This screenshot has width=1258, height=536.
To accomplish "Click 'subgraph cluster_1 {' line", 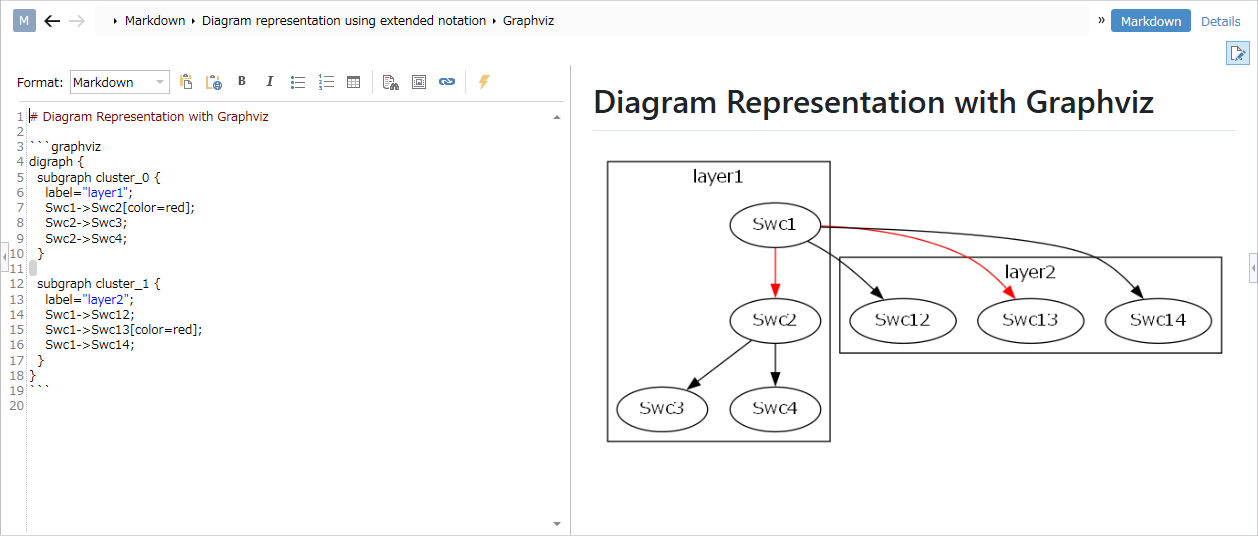I will point(99,284).
